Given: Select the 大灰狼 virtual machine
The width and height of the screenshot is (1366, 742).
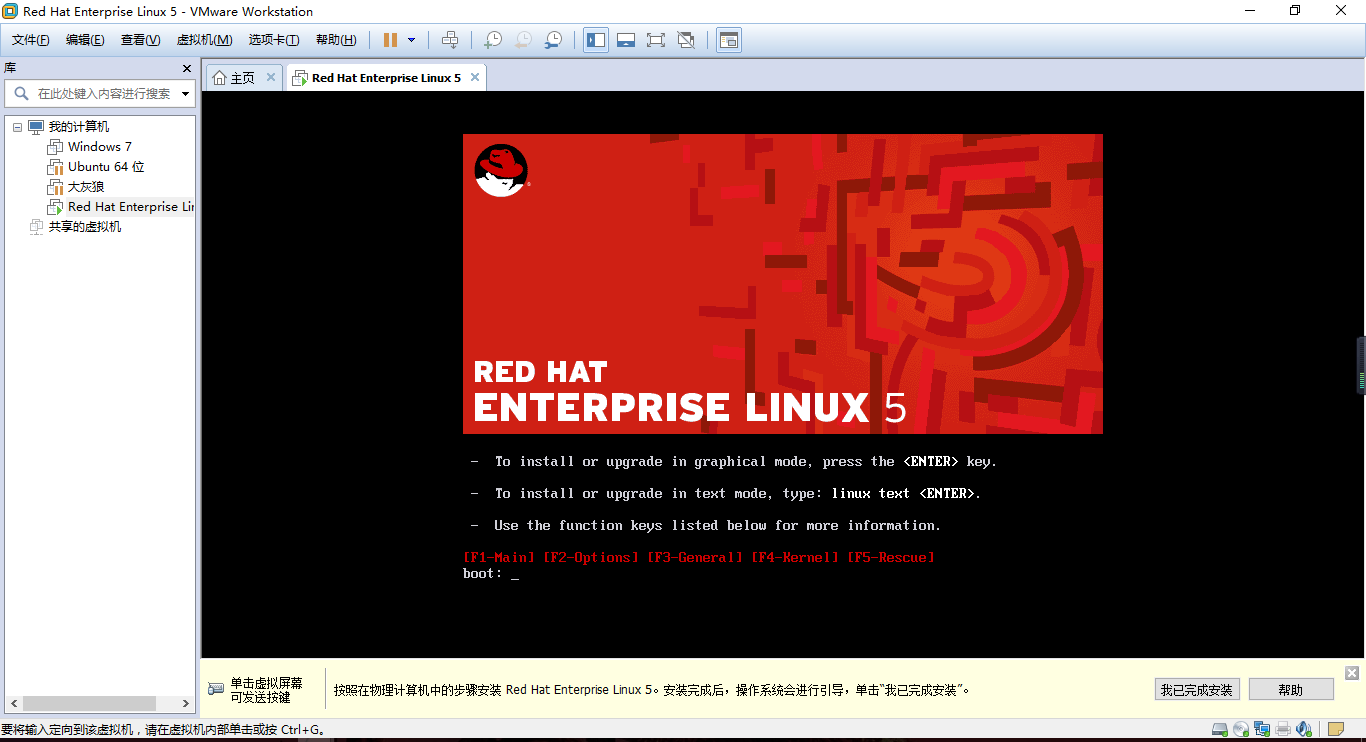Looking at the screenshot, I should (x=86, y=187).
